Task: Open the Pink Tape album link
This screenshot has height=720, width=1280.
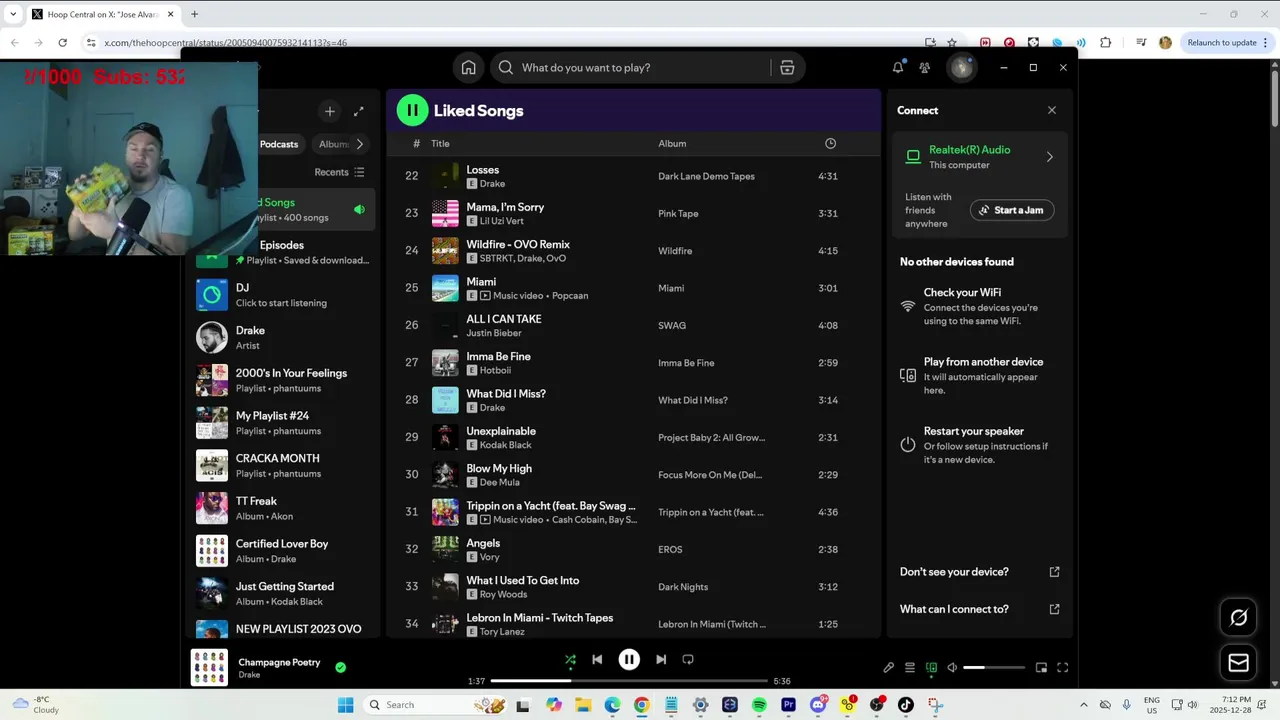Action: pos(678,214)
